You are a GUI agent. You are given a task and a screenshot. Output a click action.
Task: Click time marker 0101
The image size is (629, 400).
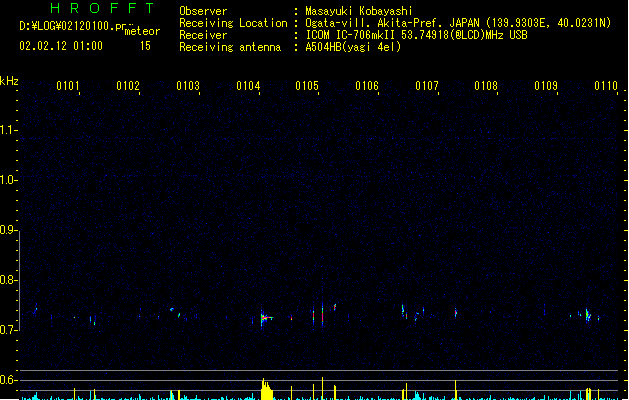(x=68, y=85)
